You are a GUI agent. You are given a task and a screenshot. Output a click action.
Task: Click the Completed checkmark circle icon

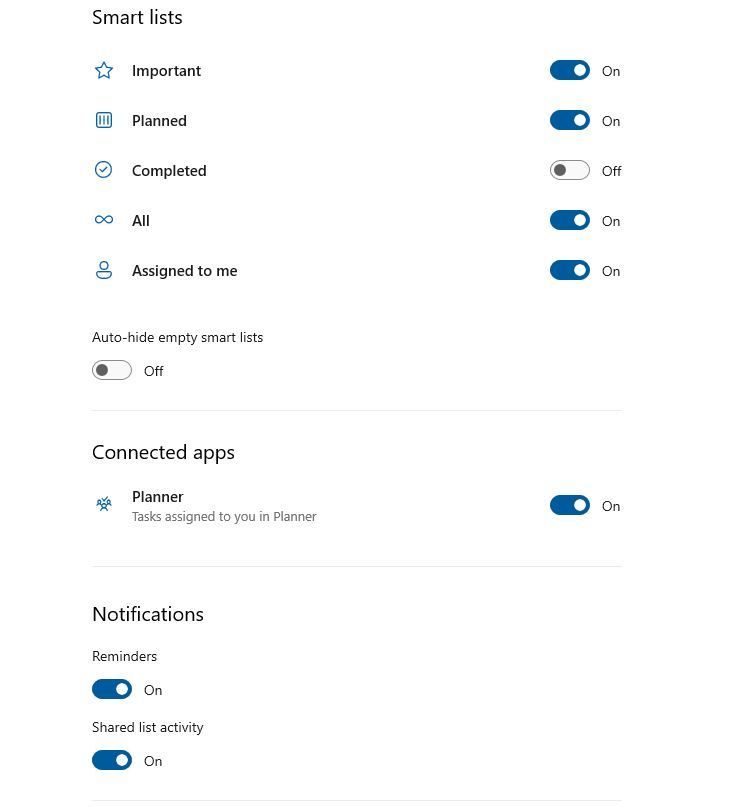click(x=104, y=171)
